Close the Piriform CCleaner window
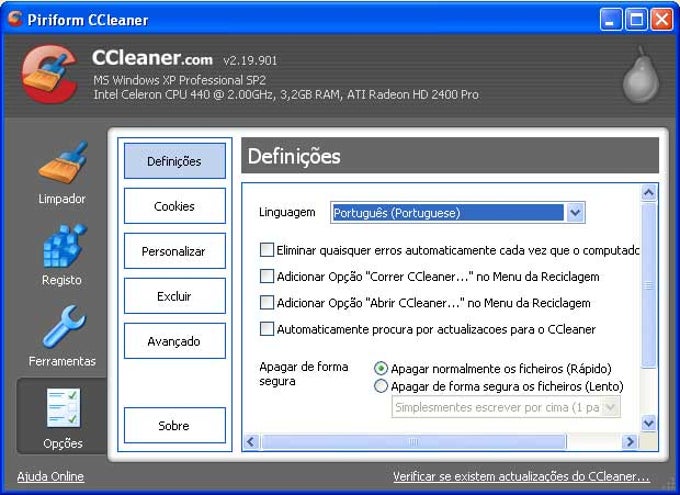This screenshot has width=680, height=495. tap(662, 20)
